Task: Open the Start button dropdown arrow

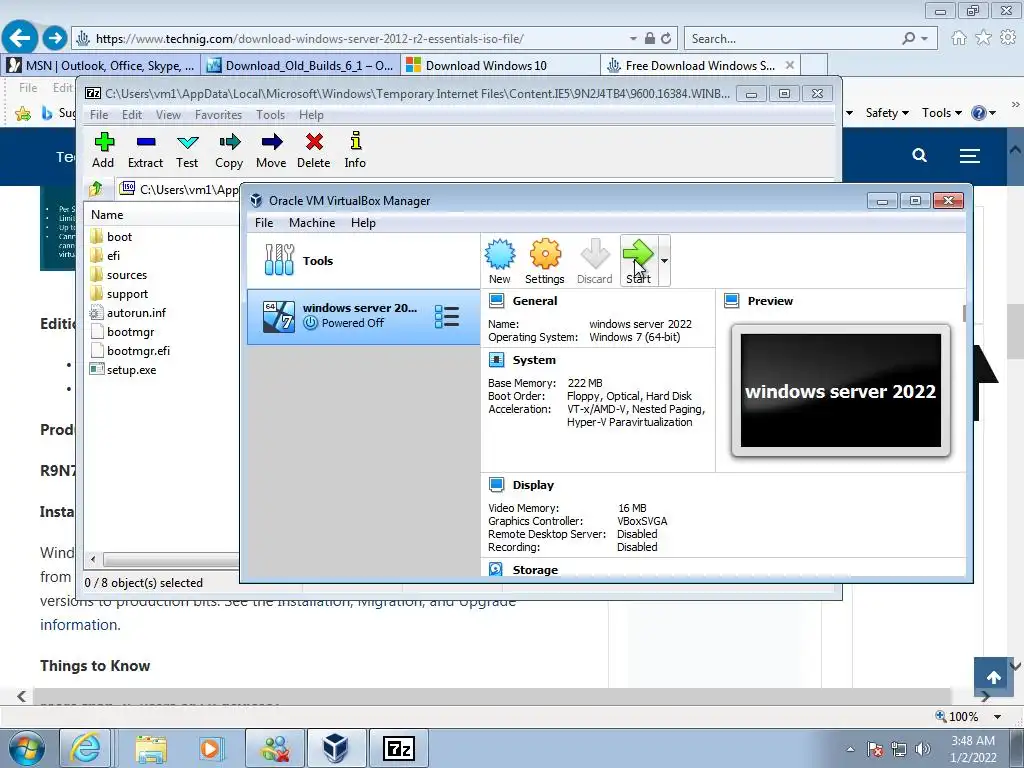Action: 664,261
